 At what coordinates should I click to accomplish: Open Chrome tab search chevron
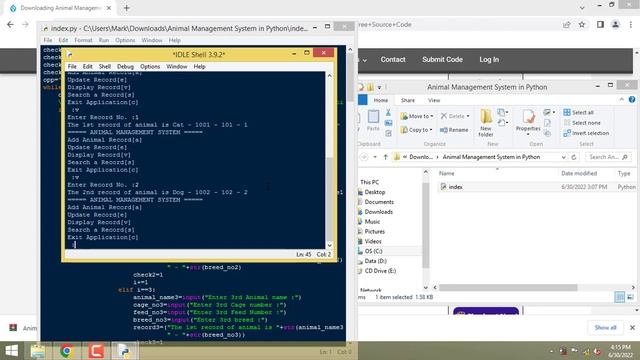pos(582,7)
